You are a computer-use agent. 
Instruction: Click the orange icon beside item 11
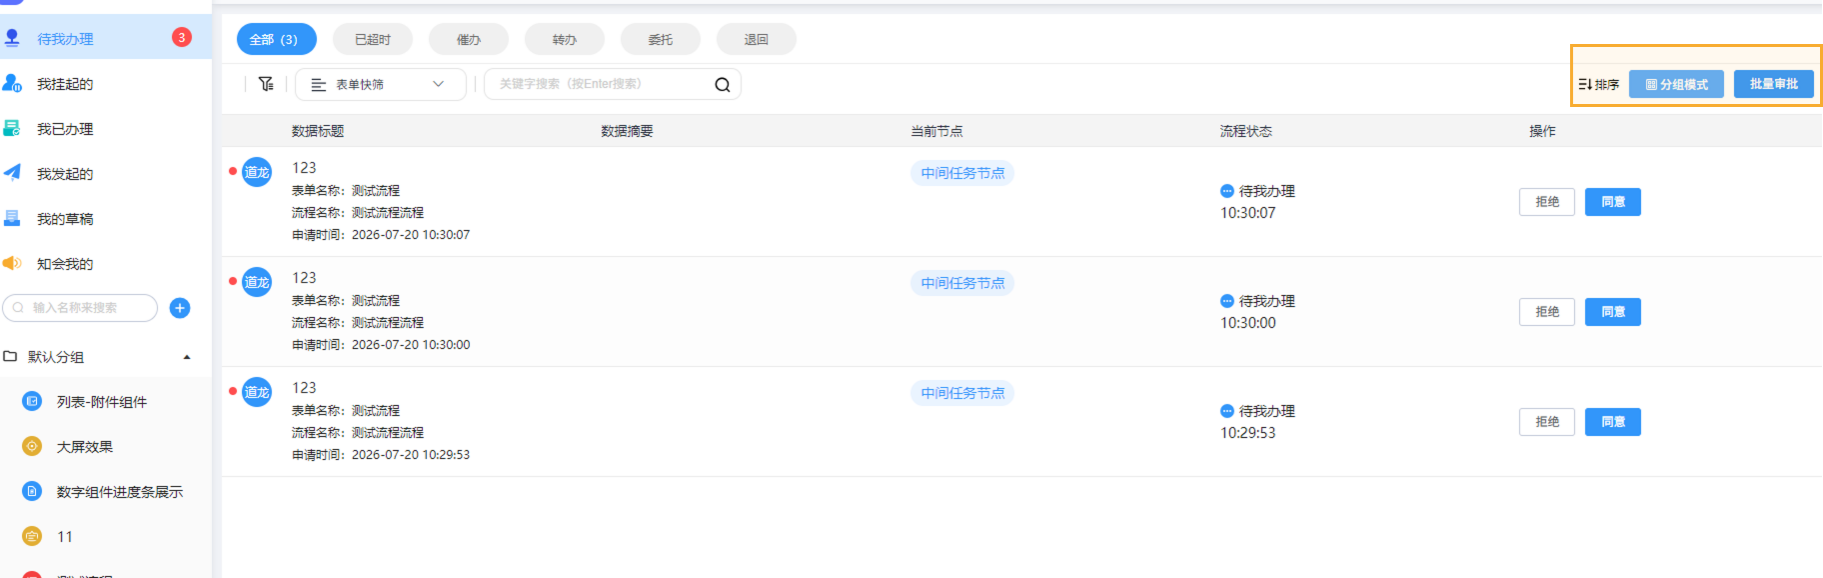[32, 536]
